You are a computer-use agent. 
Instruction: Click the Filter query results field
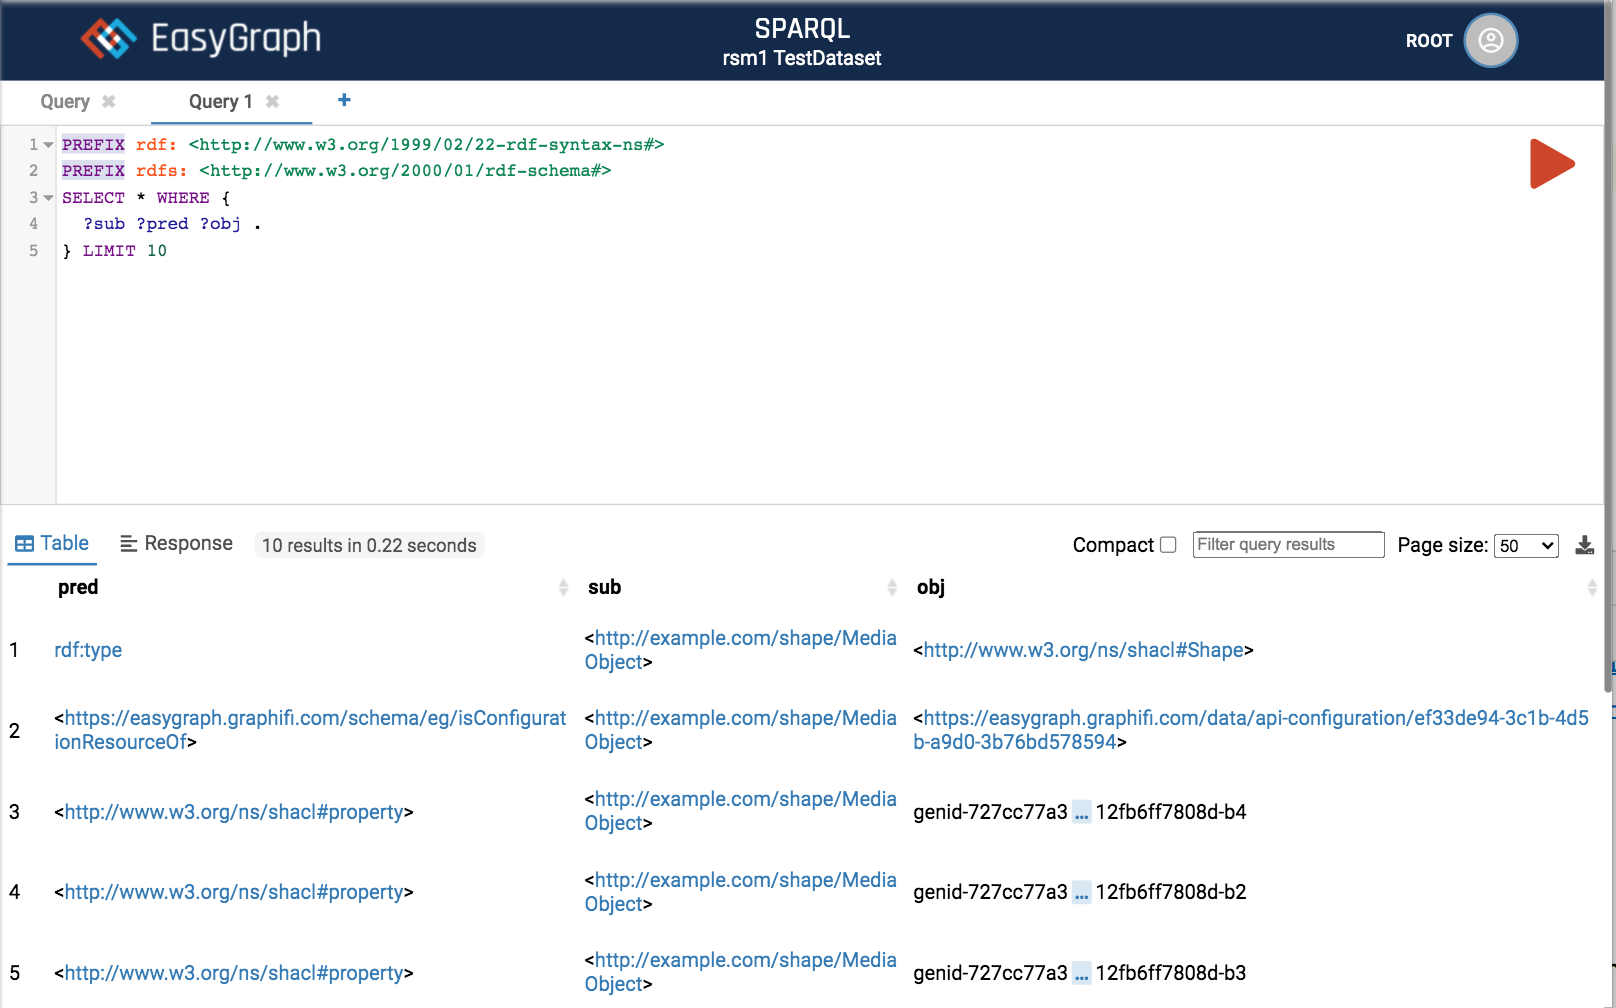1287,545
